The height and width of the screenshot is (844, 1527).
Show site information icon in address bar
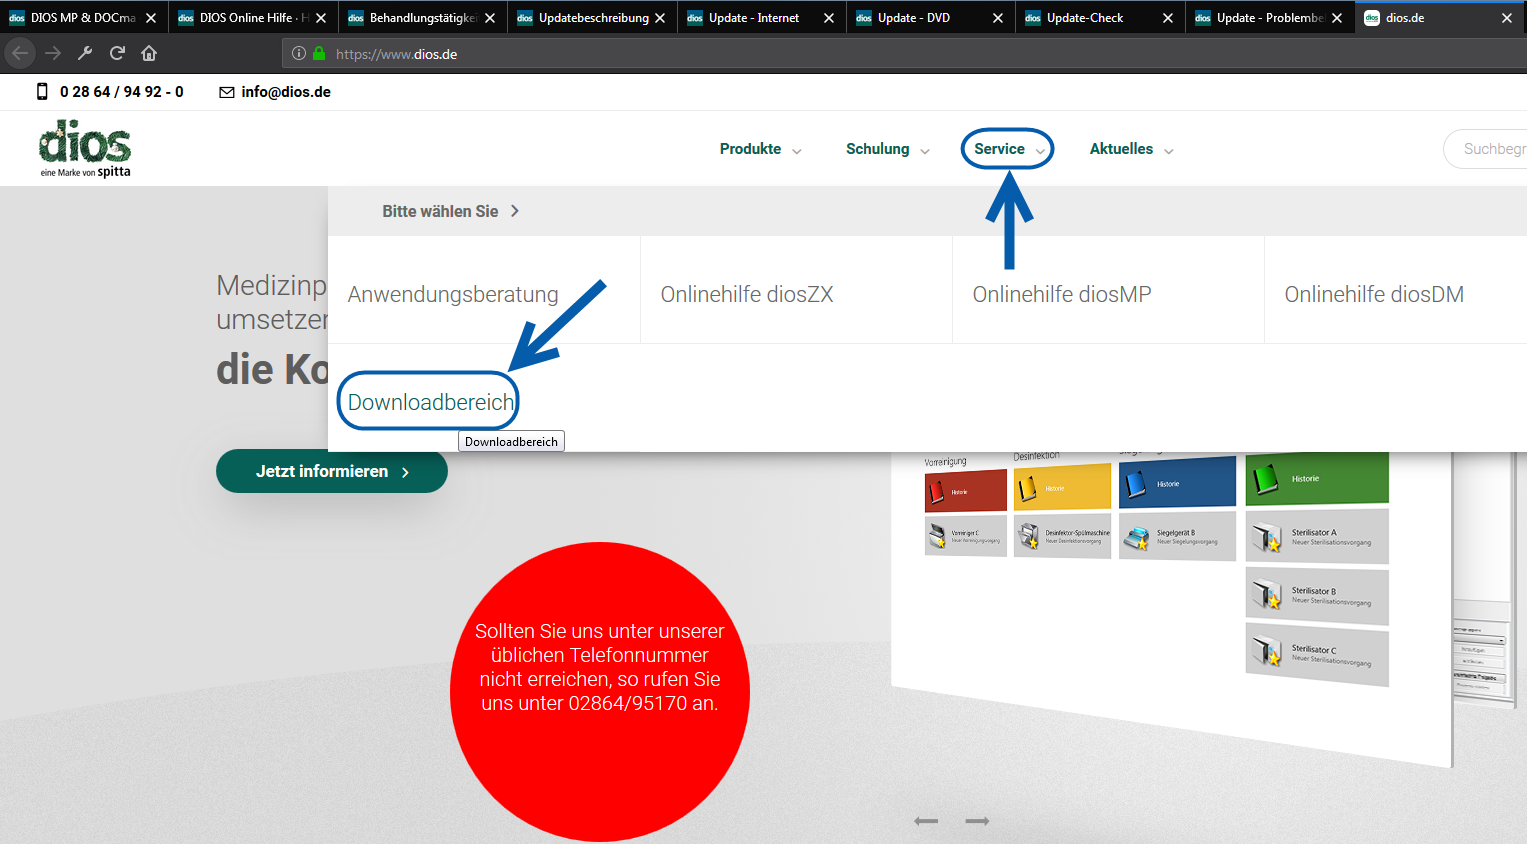(298, 54)
